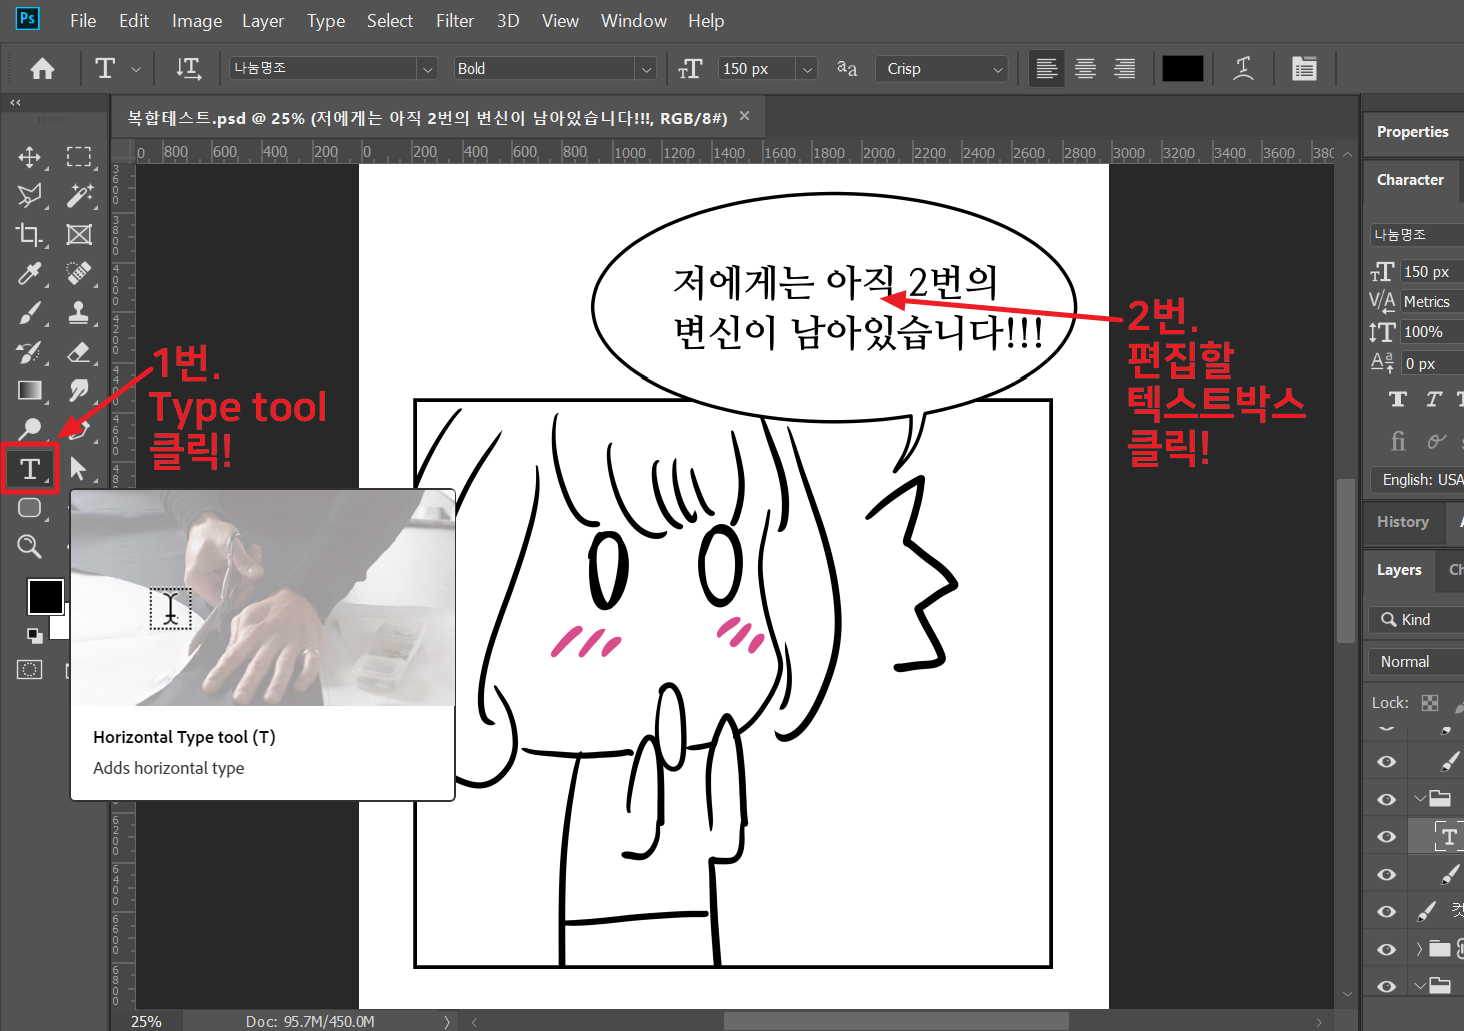The width and height of the screenshot is (1464, 1031).
Task: Select the Horizontal Type tool
Action: tap(30, 467)
